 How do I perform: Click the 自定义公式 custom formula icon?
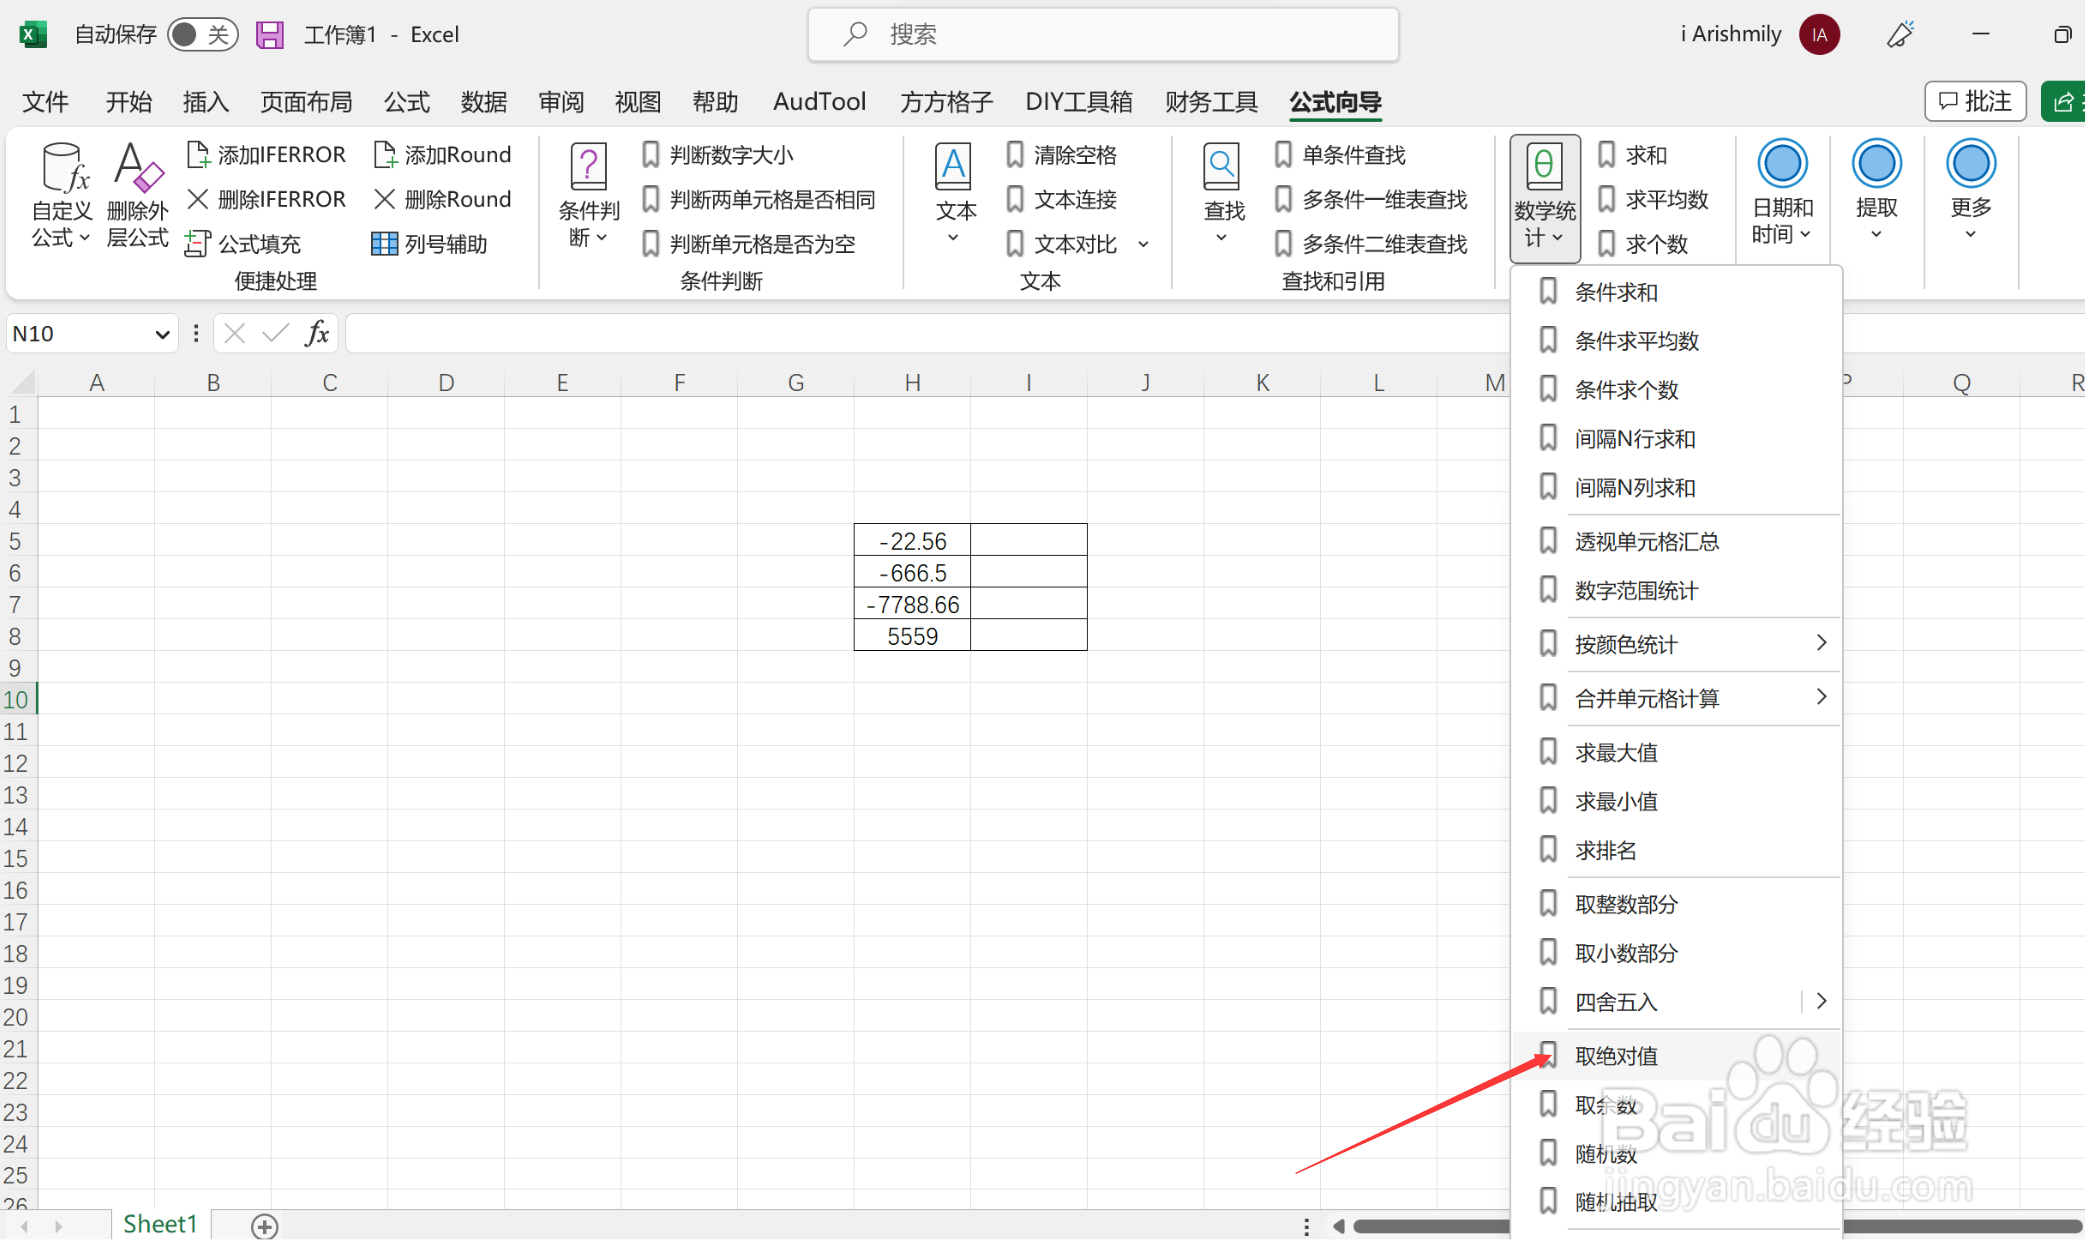tap(62, 168)
